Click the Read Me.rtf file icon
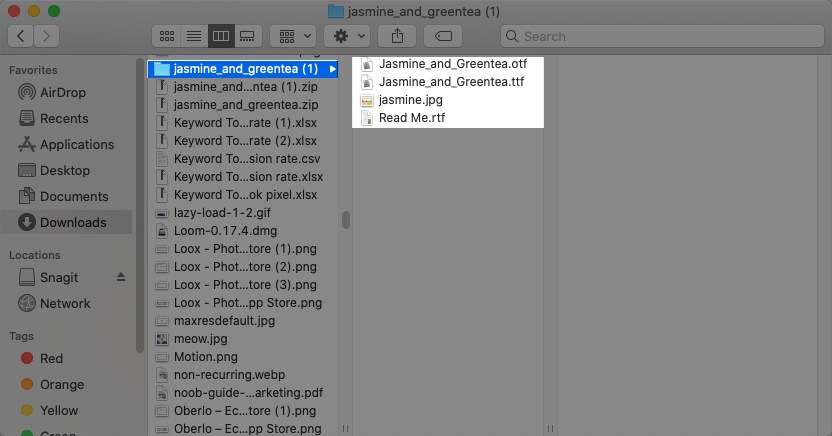 click(x=367, y=118)
